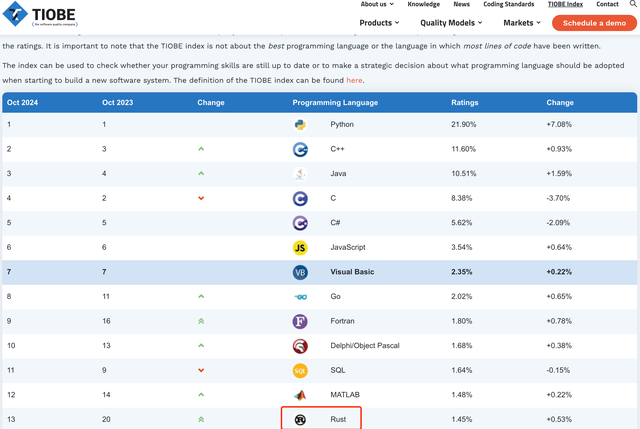Open the Knowledge nav item
The image size is (640, 429).
tap(424, 4)
